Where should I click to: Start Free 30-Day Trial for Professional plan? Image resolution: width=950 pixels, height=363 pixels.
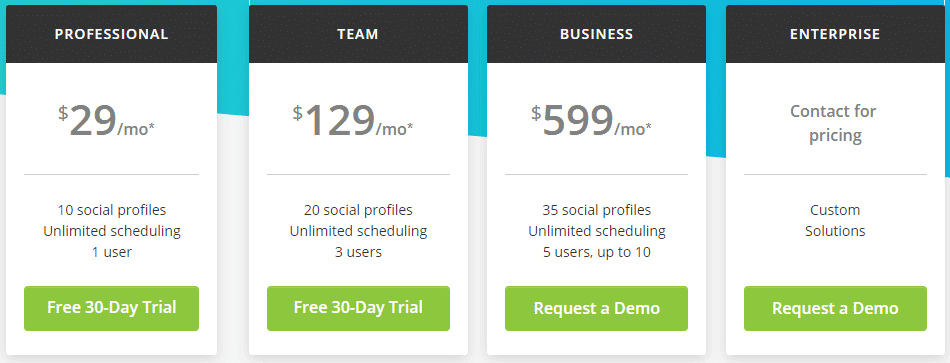[x=111, y=308]
